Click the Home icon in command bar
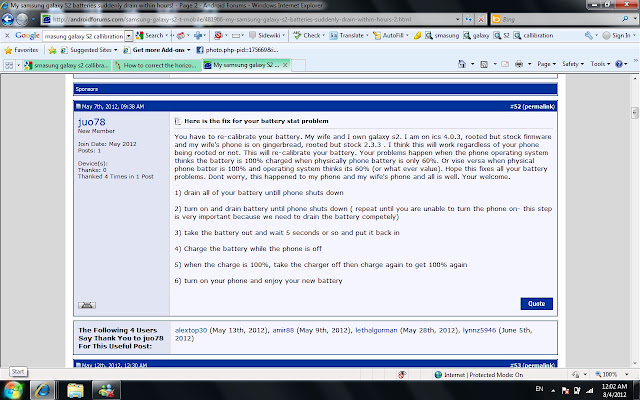 pos(462,64)
